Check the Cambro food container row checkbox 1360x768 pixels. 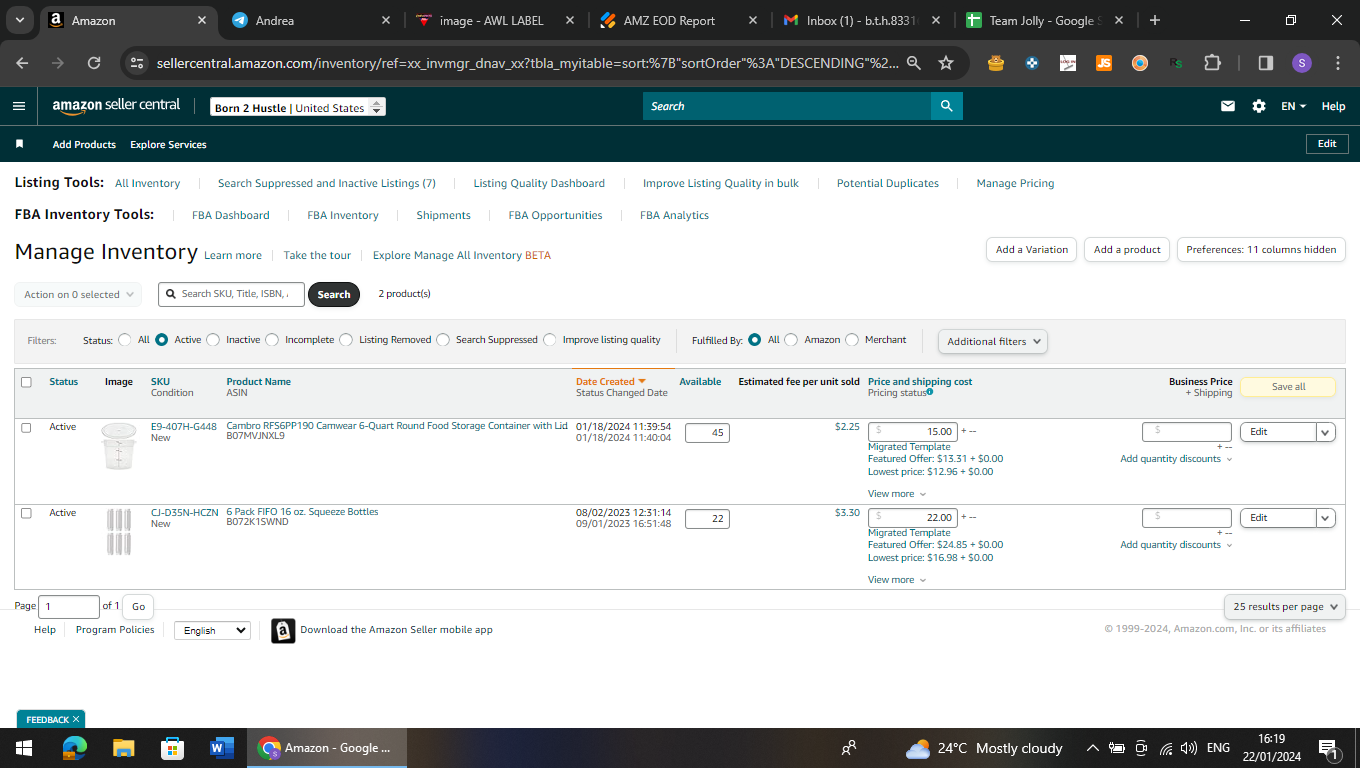[x=26, y=427]
